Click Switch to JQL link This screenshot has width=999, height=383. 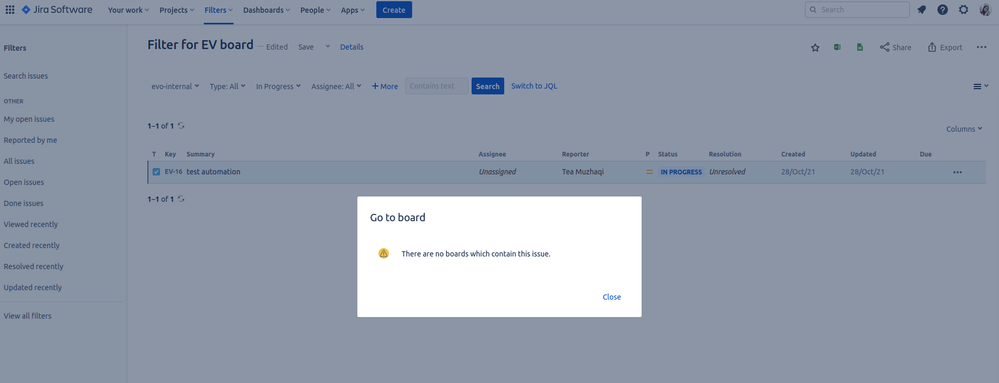534,86
